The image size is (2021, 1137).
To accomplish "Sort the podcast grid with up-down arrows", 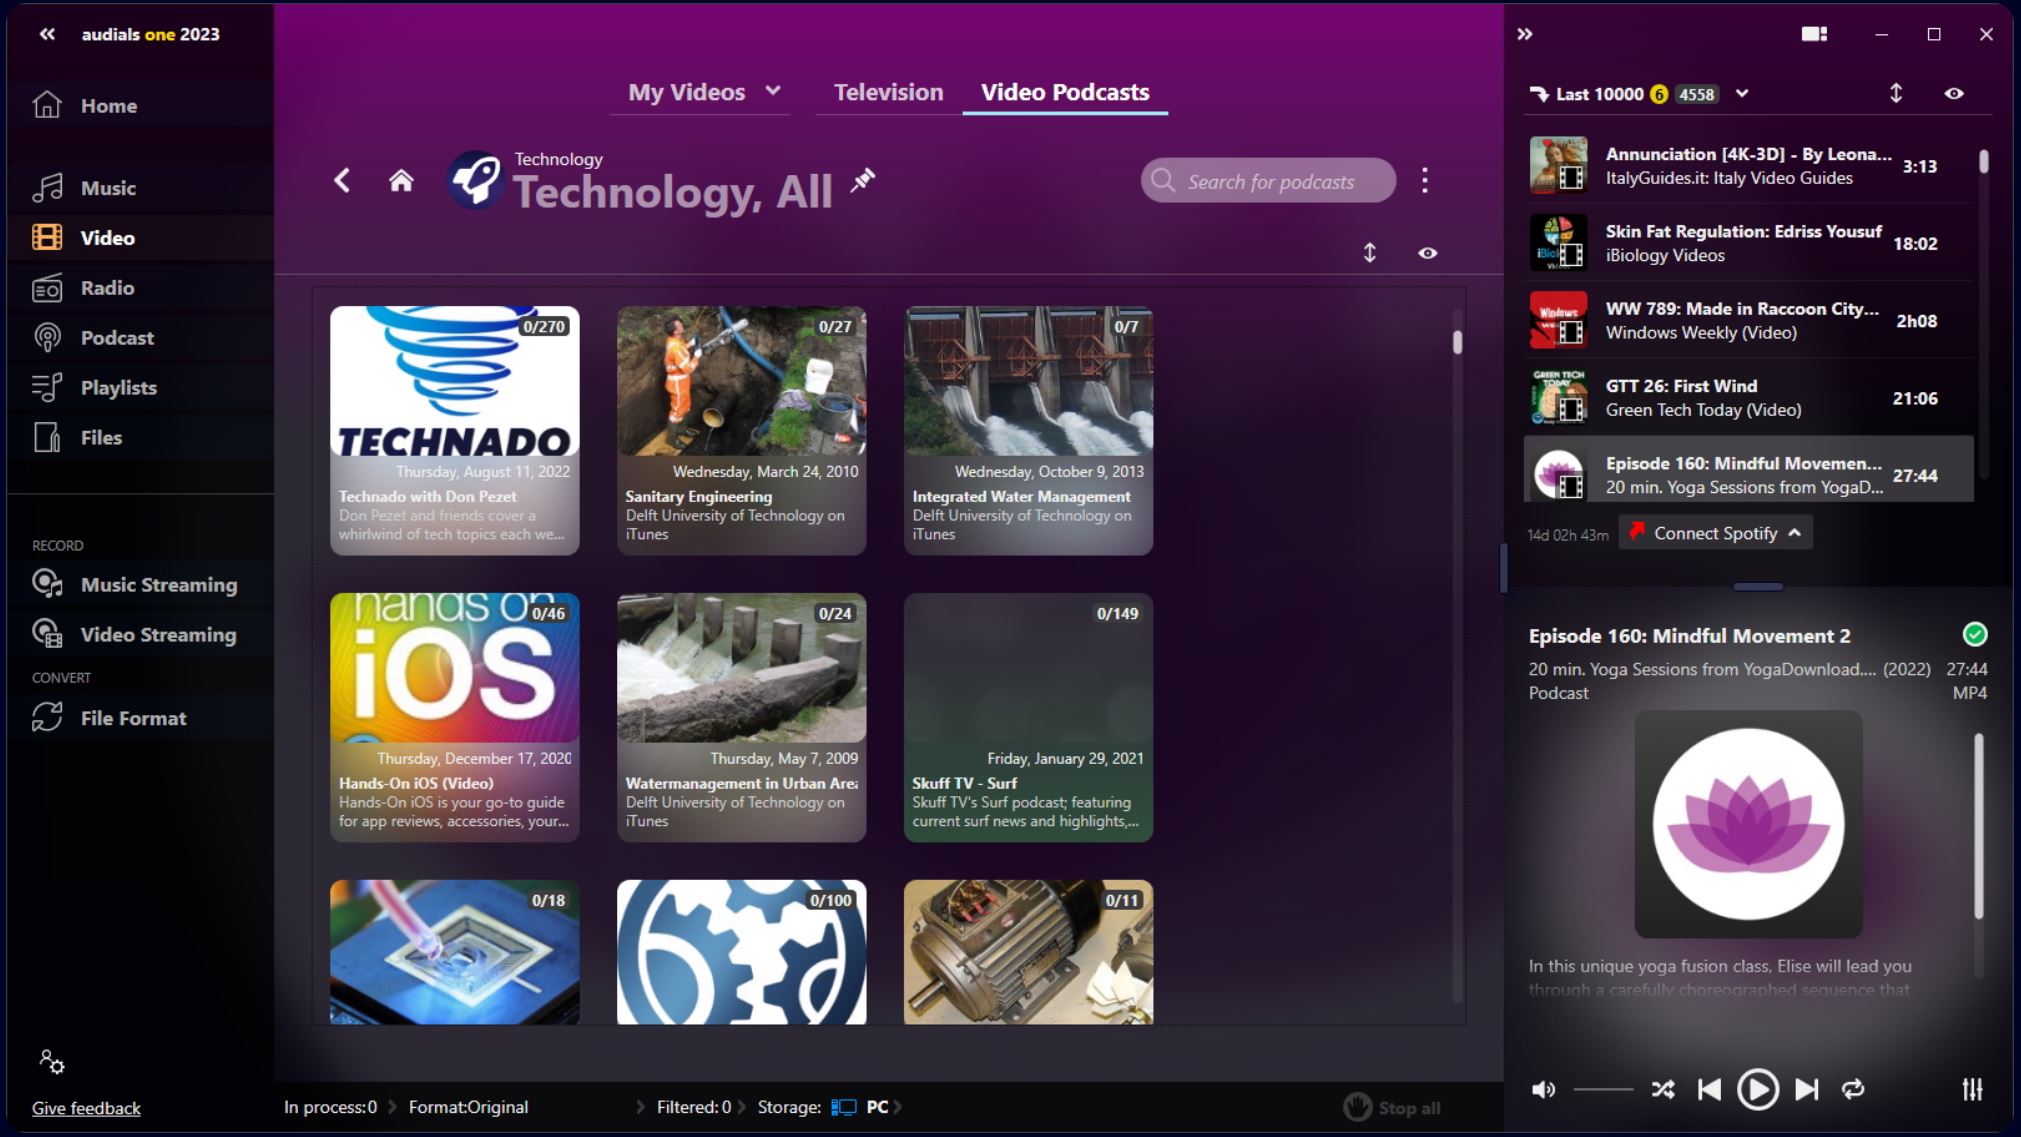I will tap(1370, 253).
